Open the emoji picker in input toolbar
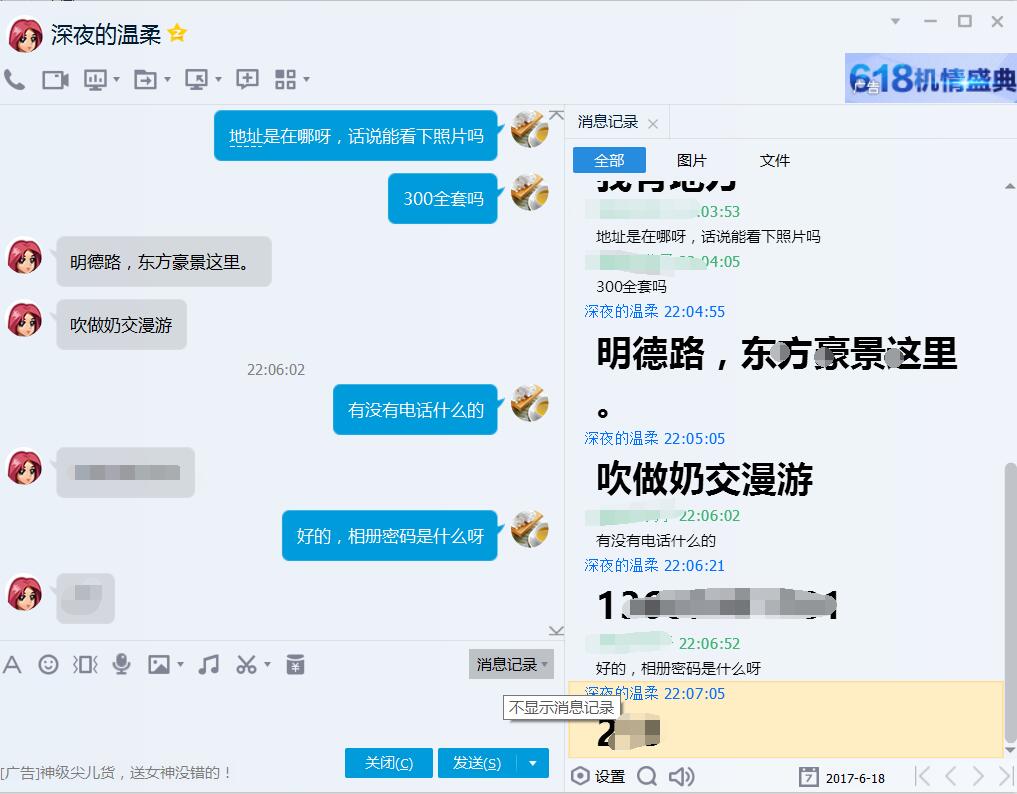This screenshot has height=794, width=1017. click(48, 665)
